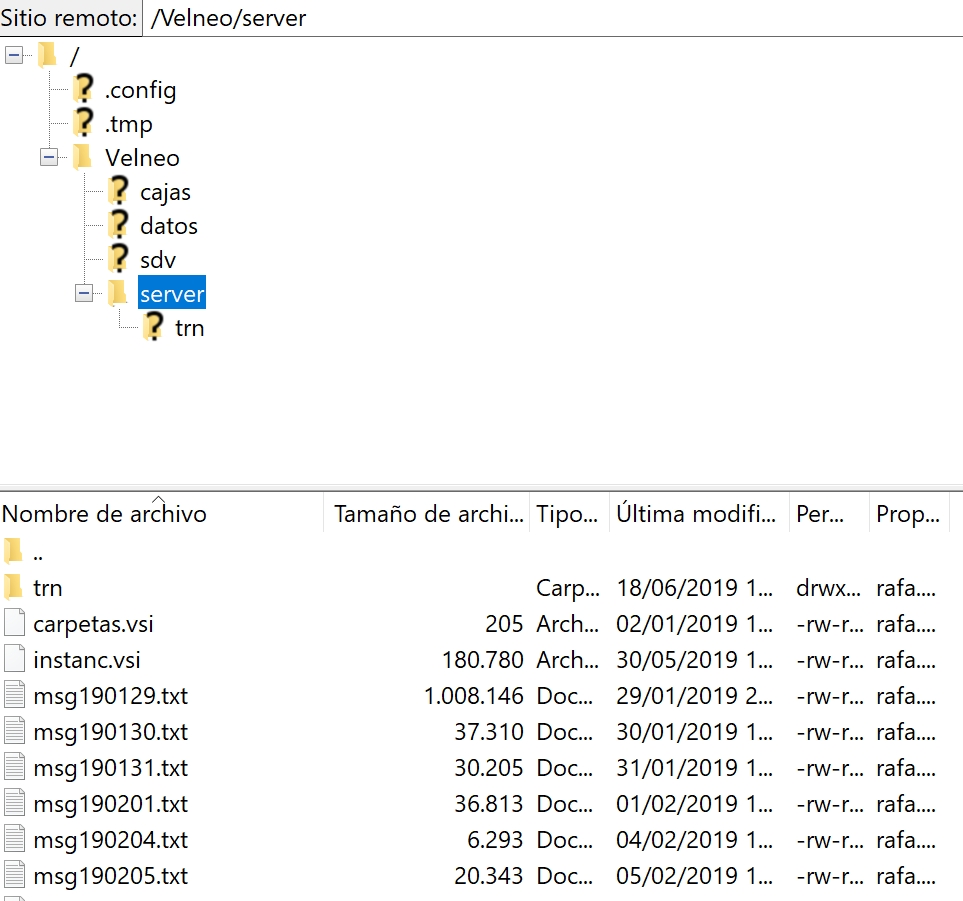This screenshot has height=901, width=963.
Task: Collapse the root directory tree node
Action: coord(14,56)
